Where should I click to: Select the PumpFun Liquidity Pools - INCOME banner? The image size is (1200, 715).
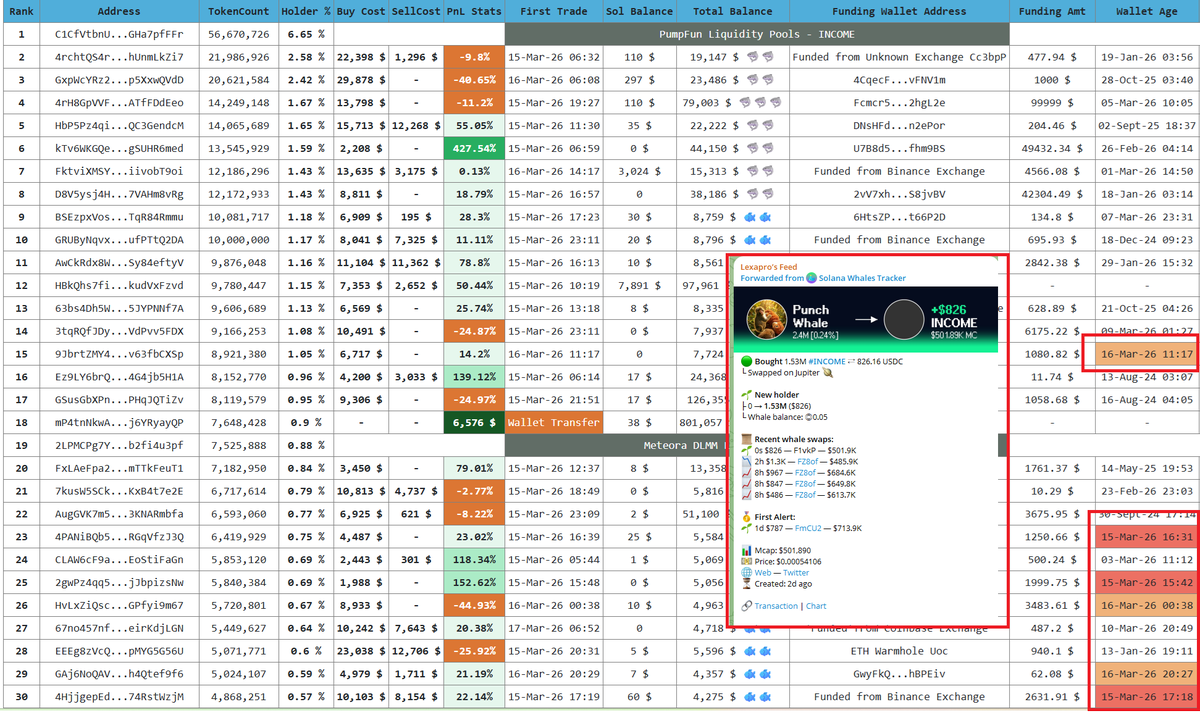(757, 34)
